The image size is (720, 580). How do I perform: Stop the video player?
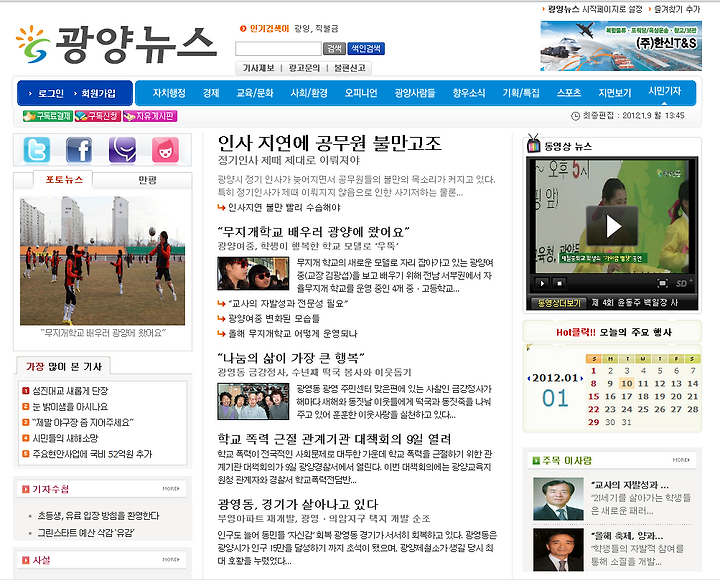pyautogui.click(x=559, y=283)
